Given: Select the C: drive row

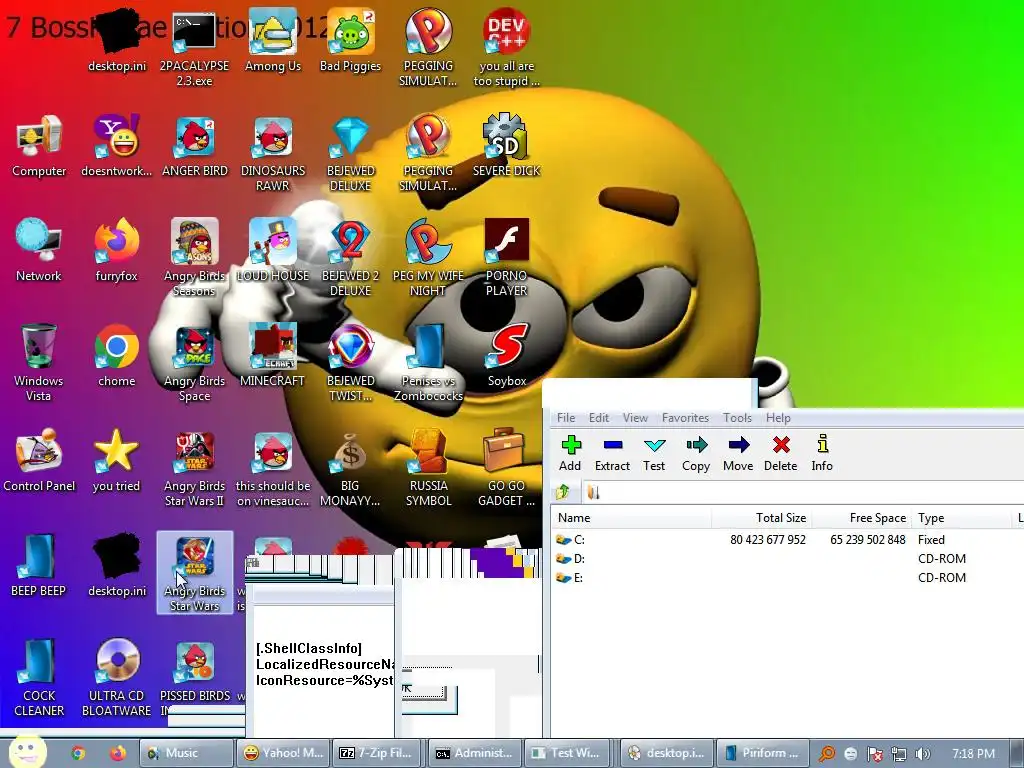Looking at the screenshot, I should (787, 539).
